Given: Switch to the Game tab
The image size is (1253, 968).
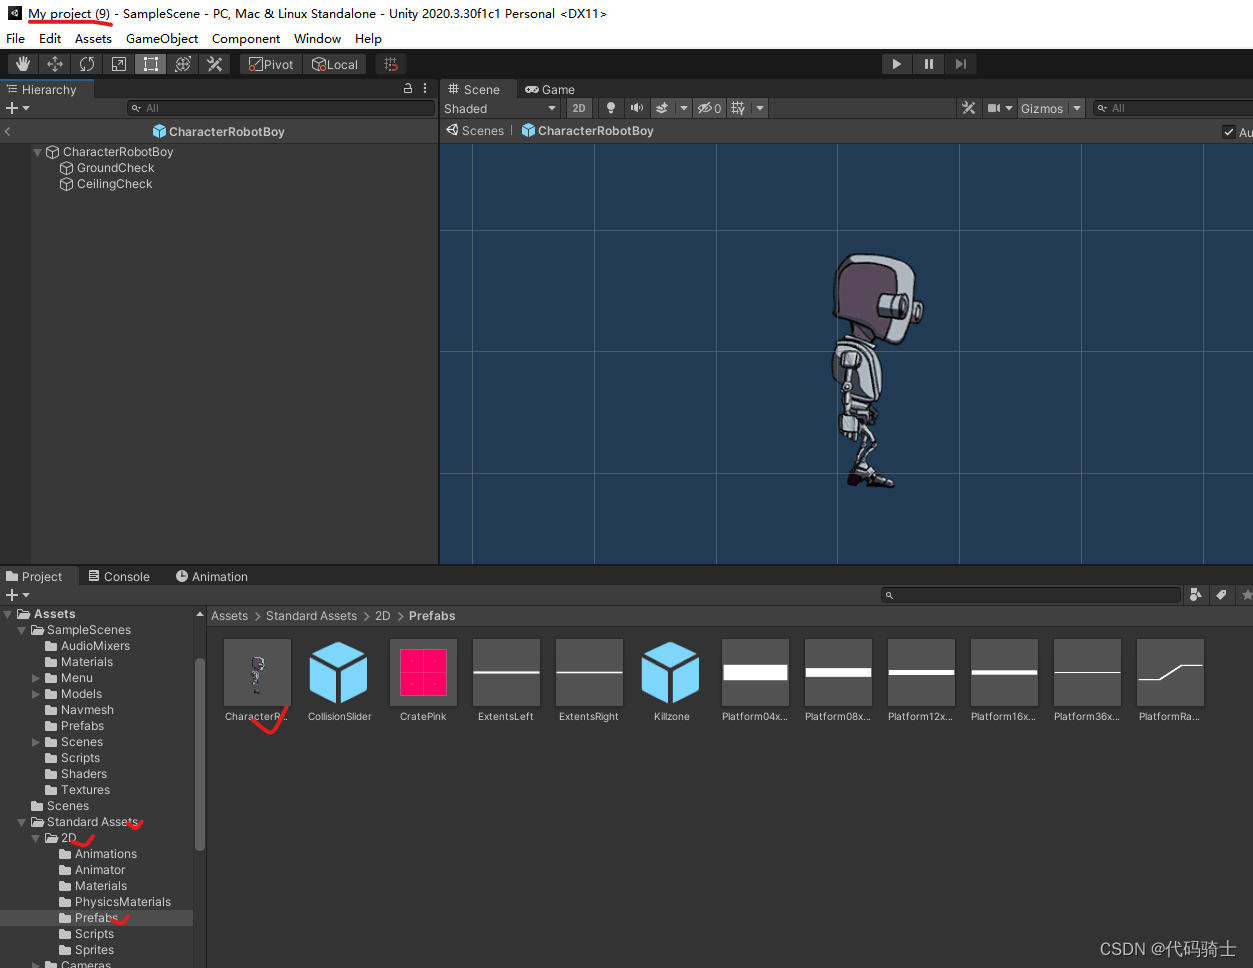Looking at the screenshot, I should point(550,89).
